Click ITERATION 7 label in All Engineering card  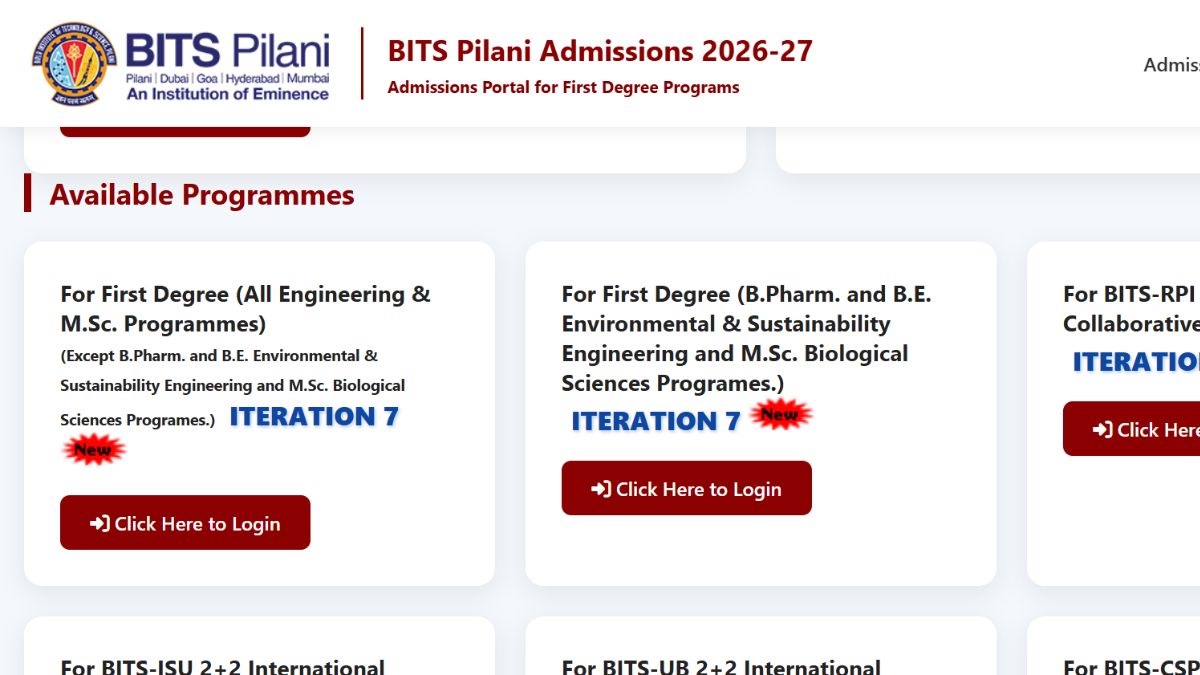pyautogui.click(x=314, y=417)
